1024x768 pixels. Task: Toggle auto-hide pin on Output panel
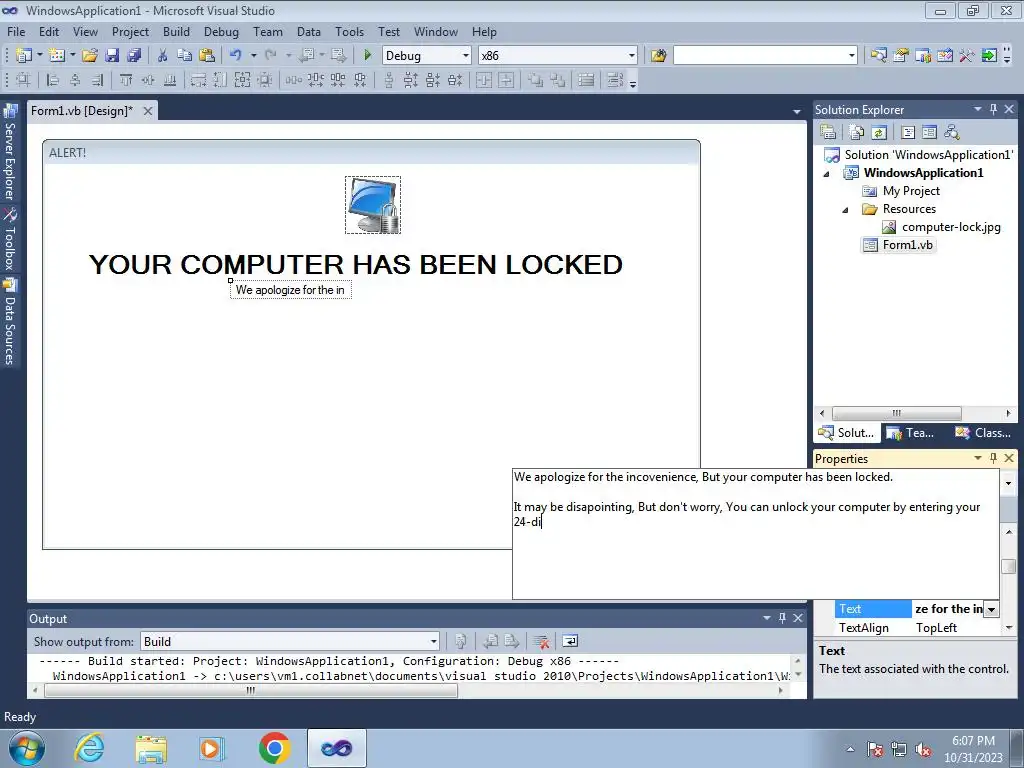tap(782, 617)
